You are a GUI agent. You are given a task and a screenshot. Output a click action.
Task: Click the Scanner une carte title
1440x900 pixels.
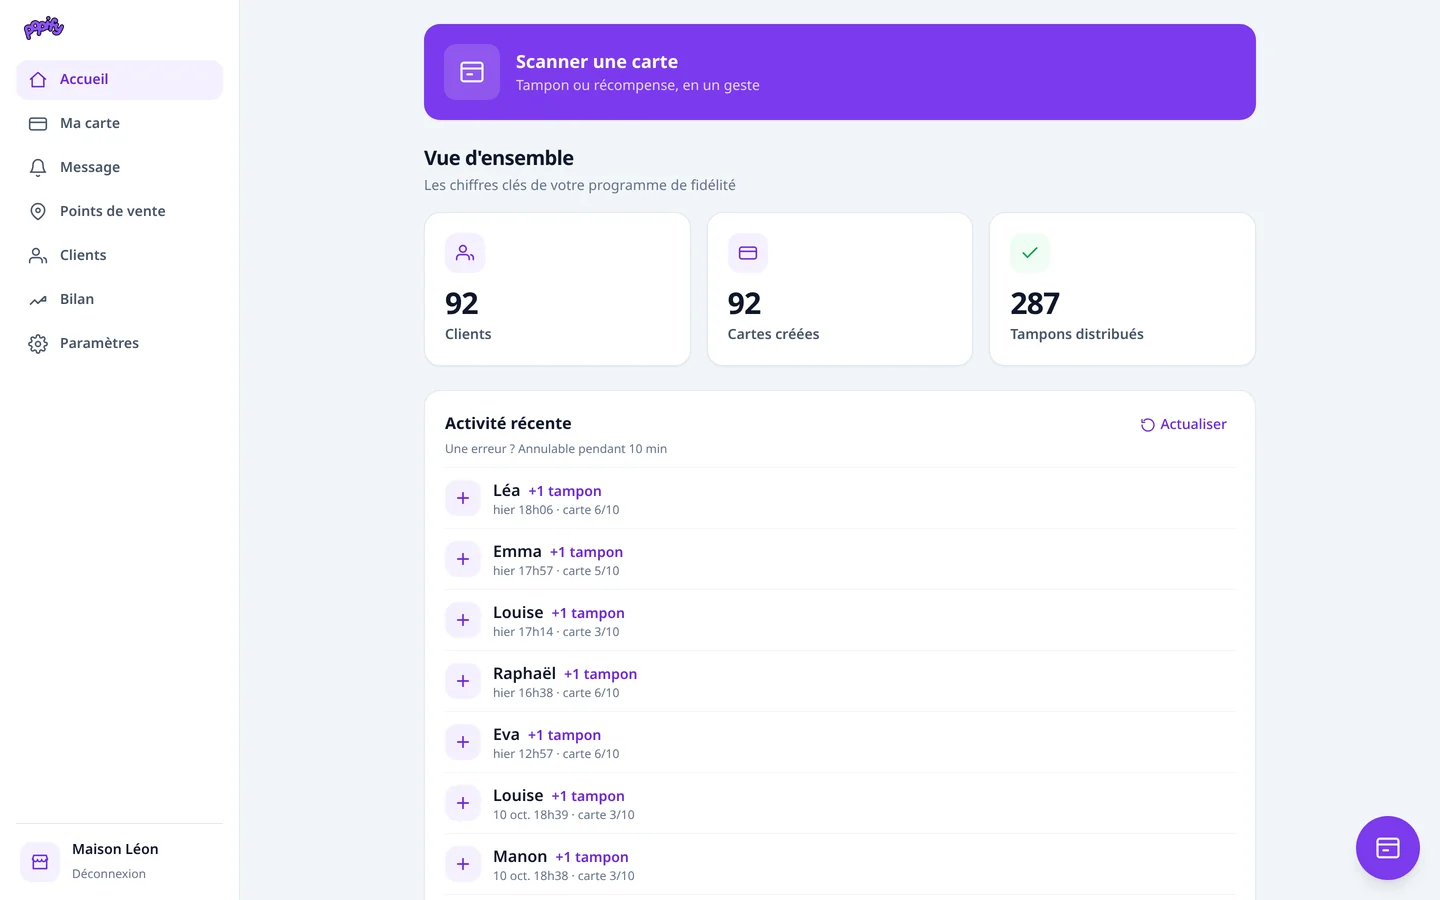tap(597, 62)
